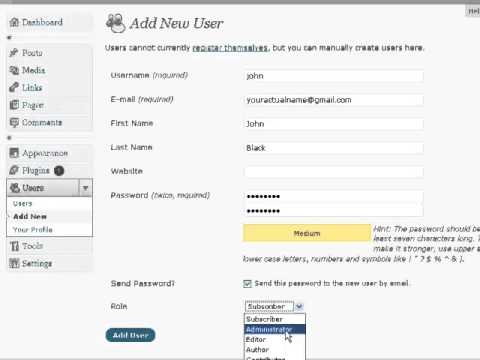Click the Medium password strength indicator
Screen dimensions: 480x360
(x=307, y=233)
